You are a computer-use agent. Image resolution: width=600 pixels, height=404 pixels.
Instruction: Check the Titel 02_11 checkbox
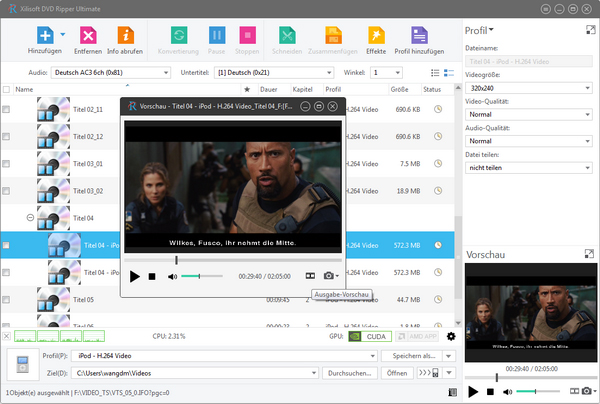6,109
